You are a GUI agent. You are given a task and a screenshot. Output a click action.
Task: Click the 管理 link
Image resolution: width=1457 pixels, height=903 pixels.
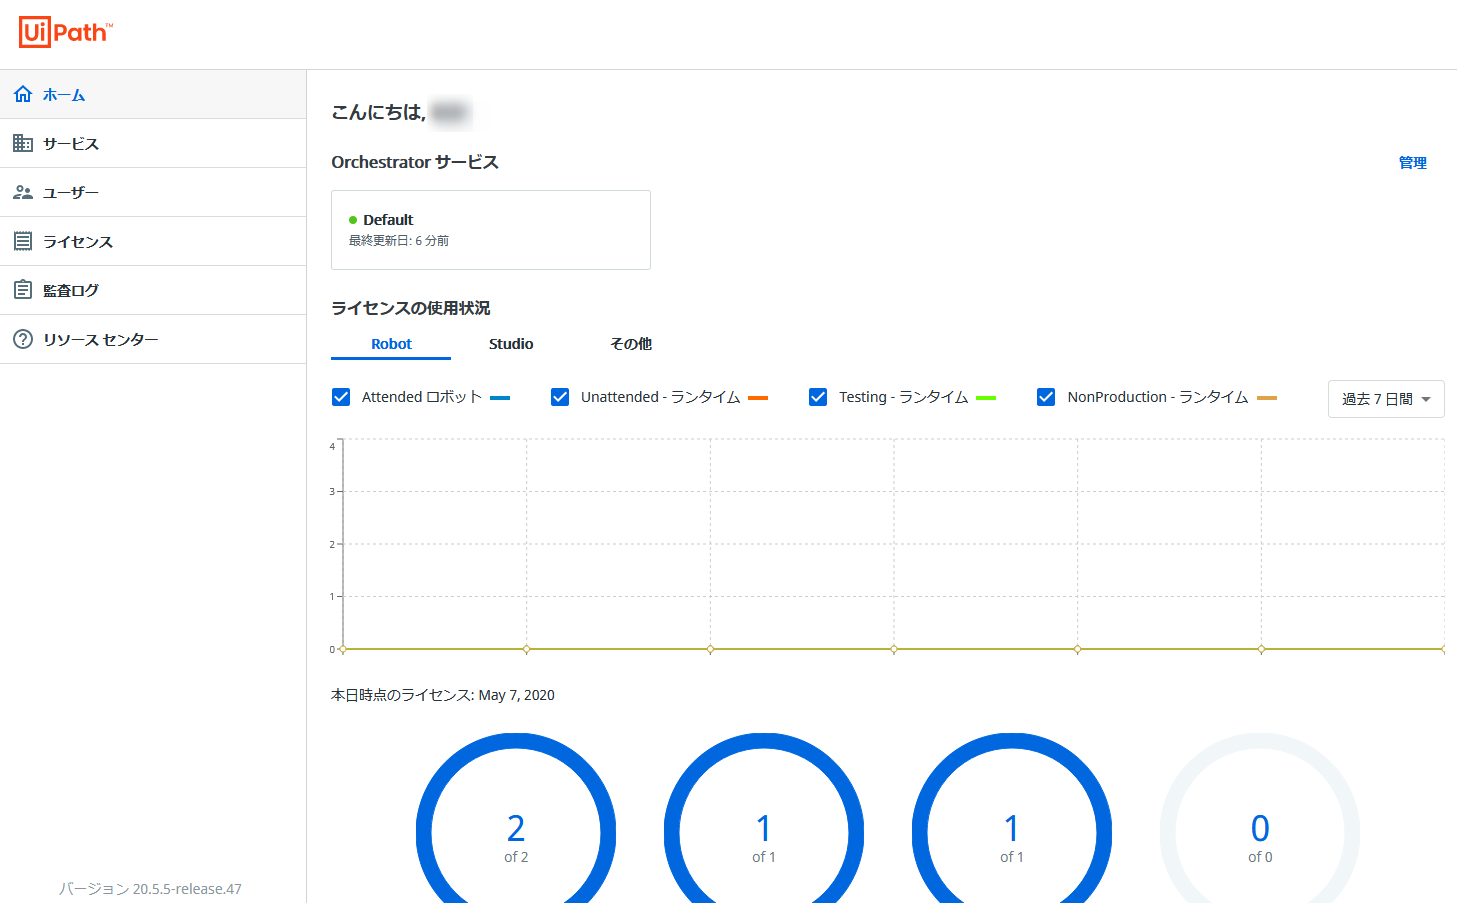point(1412,163)
